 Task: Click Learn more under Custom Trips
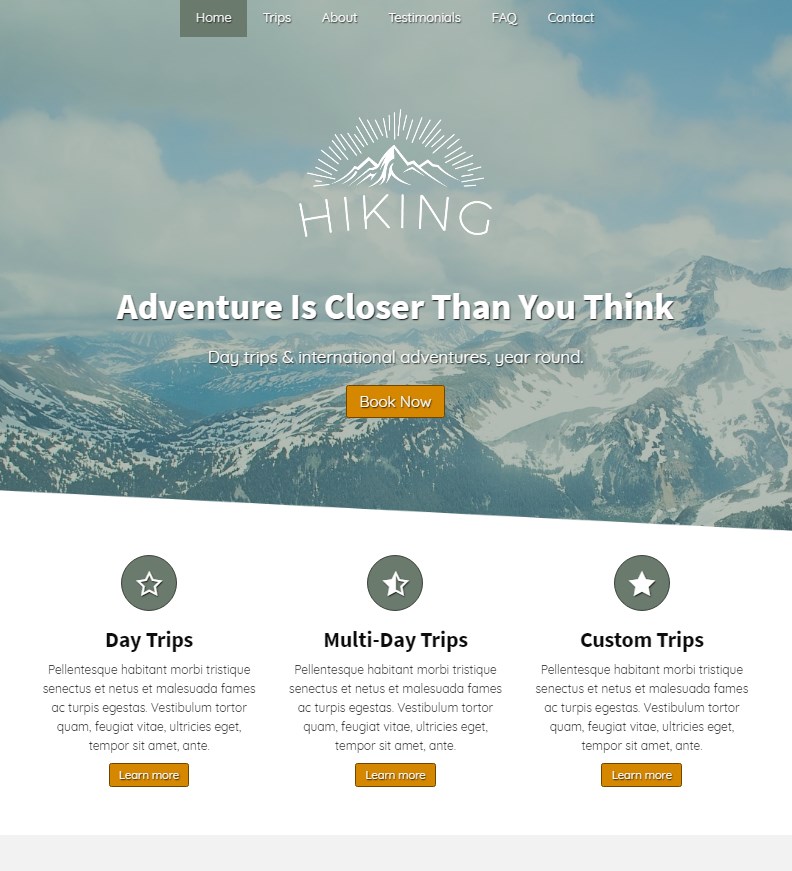(x=641, y=775)
